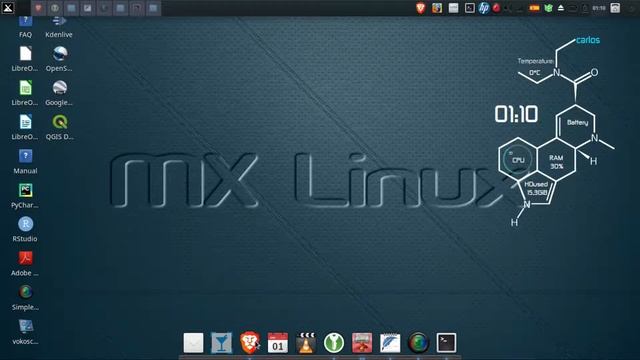Open the calendar icon in the dock
Viewport: 640px width, 360px height.
coord(278,342)
